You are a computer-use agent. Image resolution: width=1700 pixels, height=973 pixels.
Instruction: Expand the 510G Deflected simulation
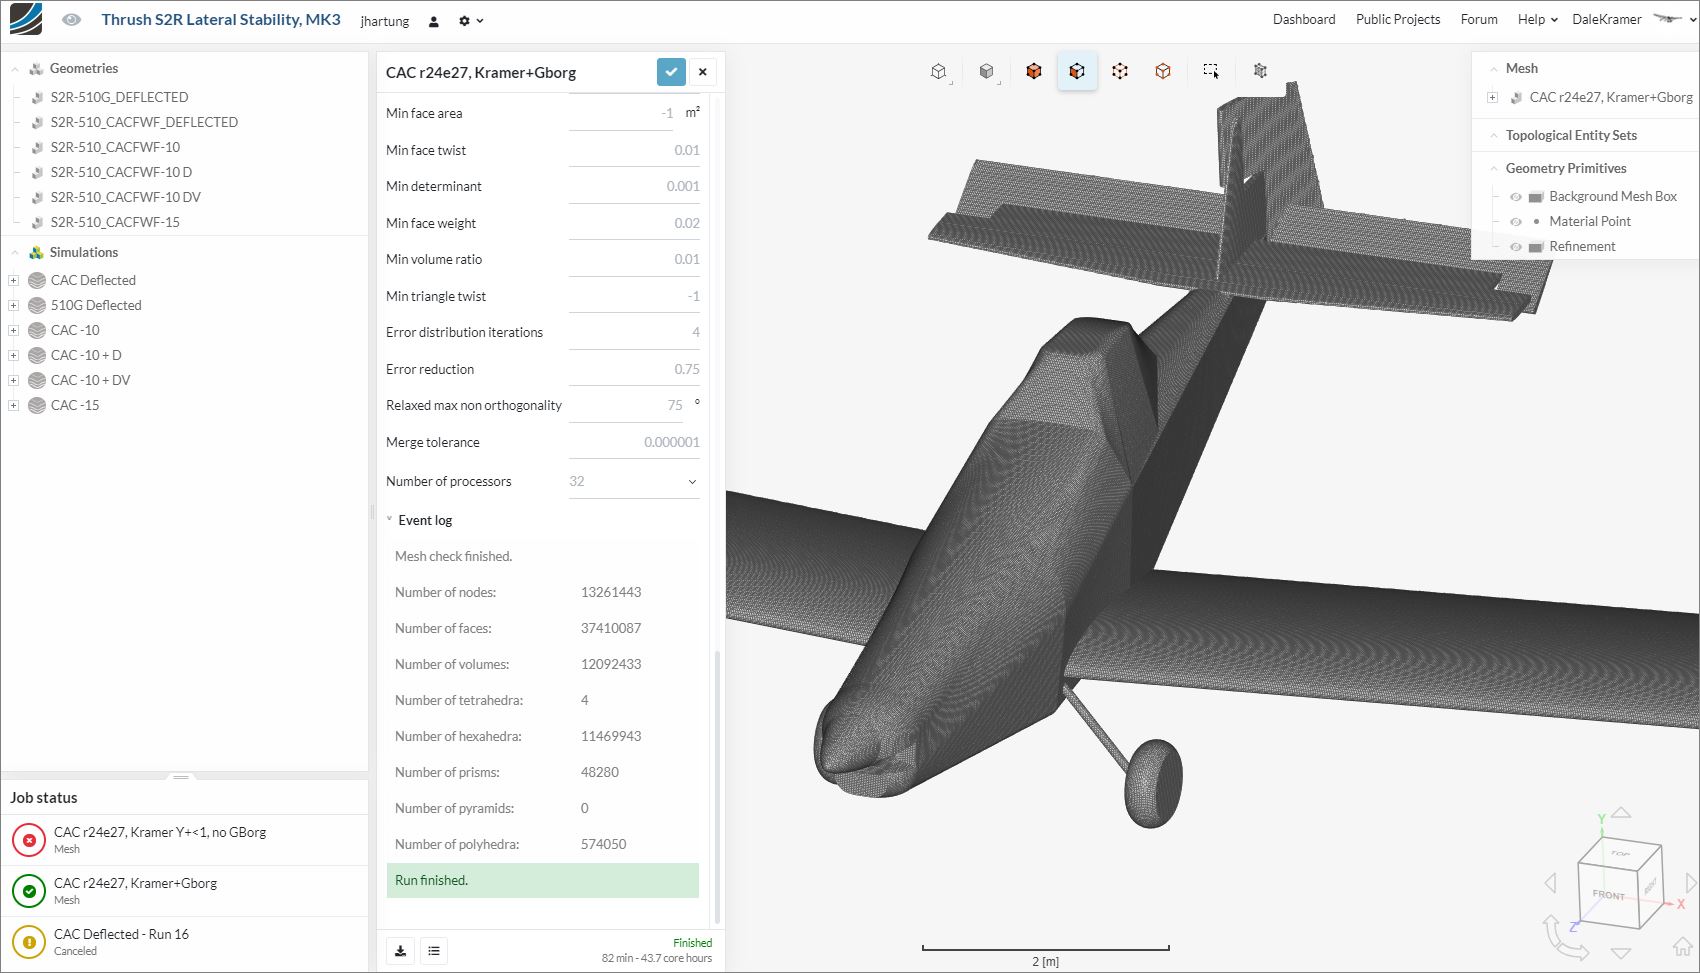(13, 305)
